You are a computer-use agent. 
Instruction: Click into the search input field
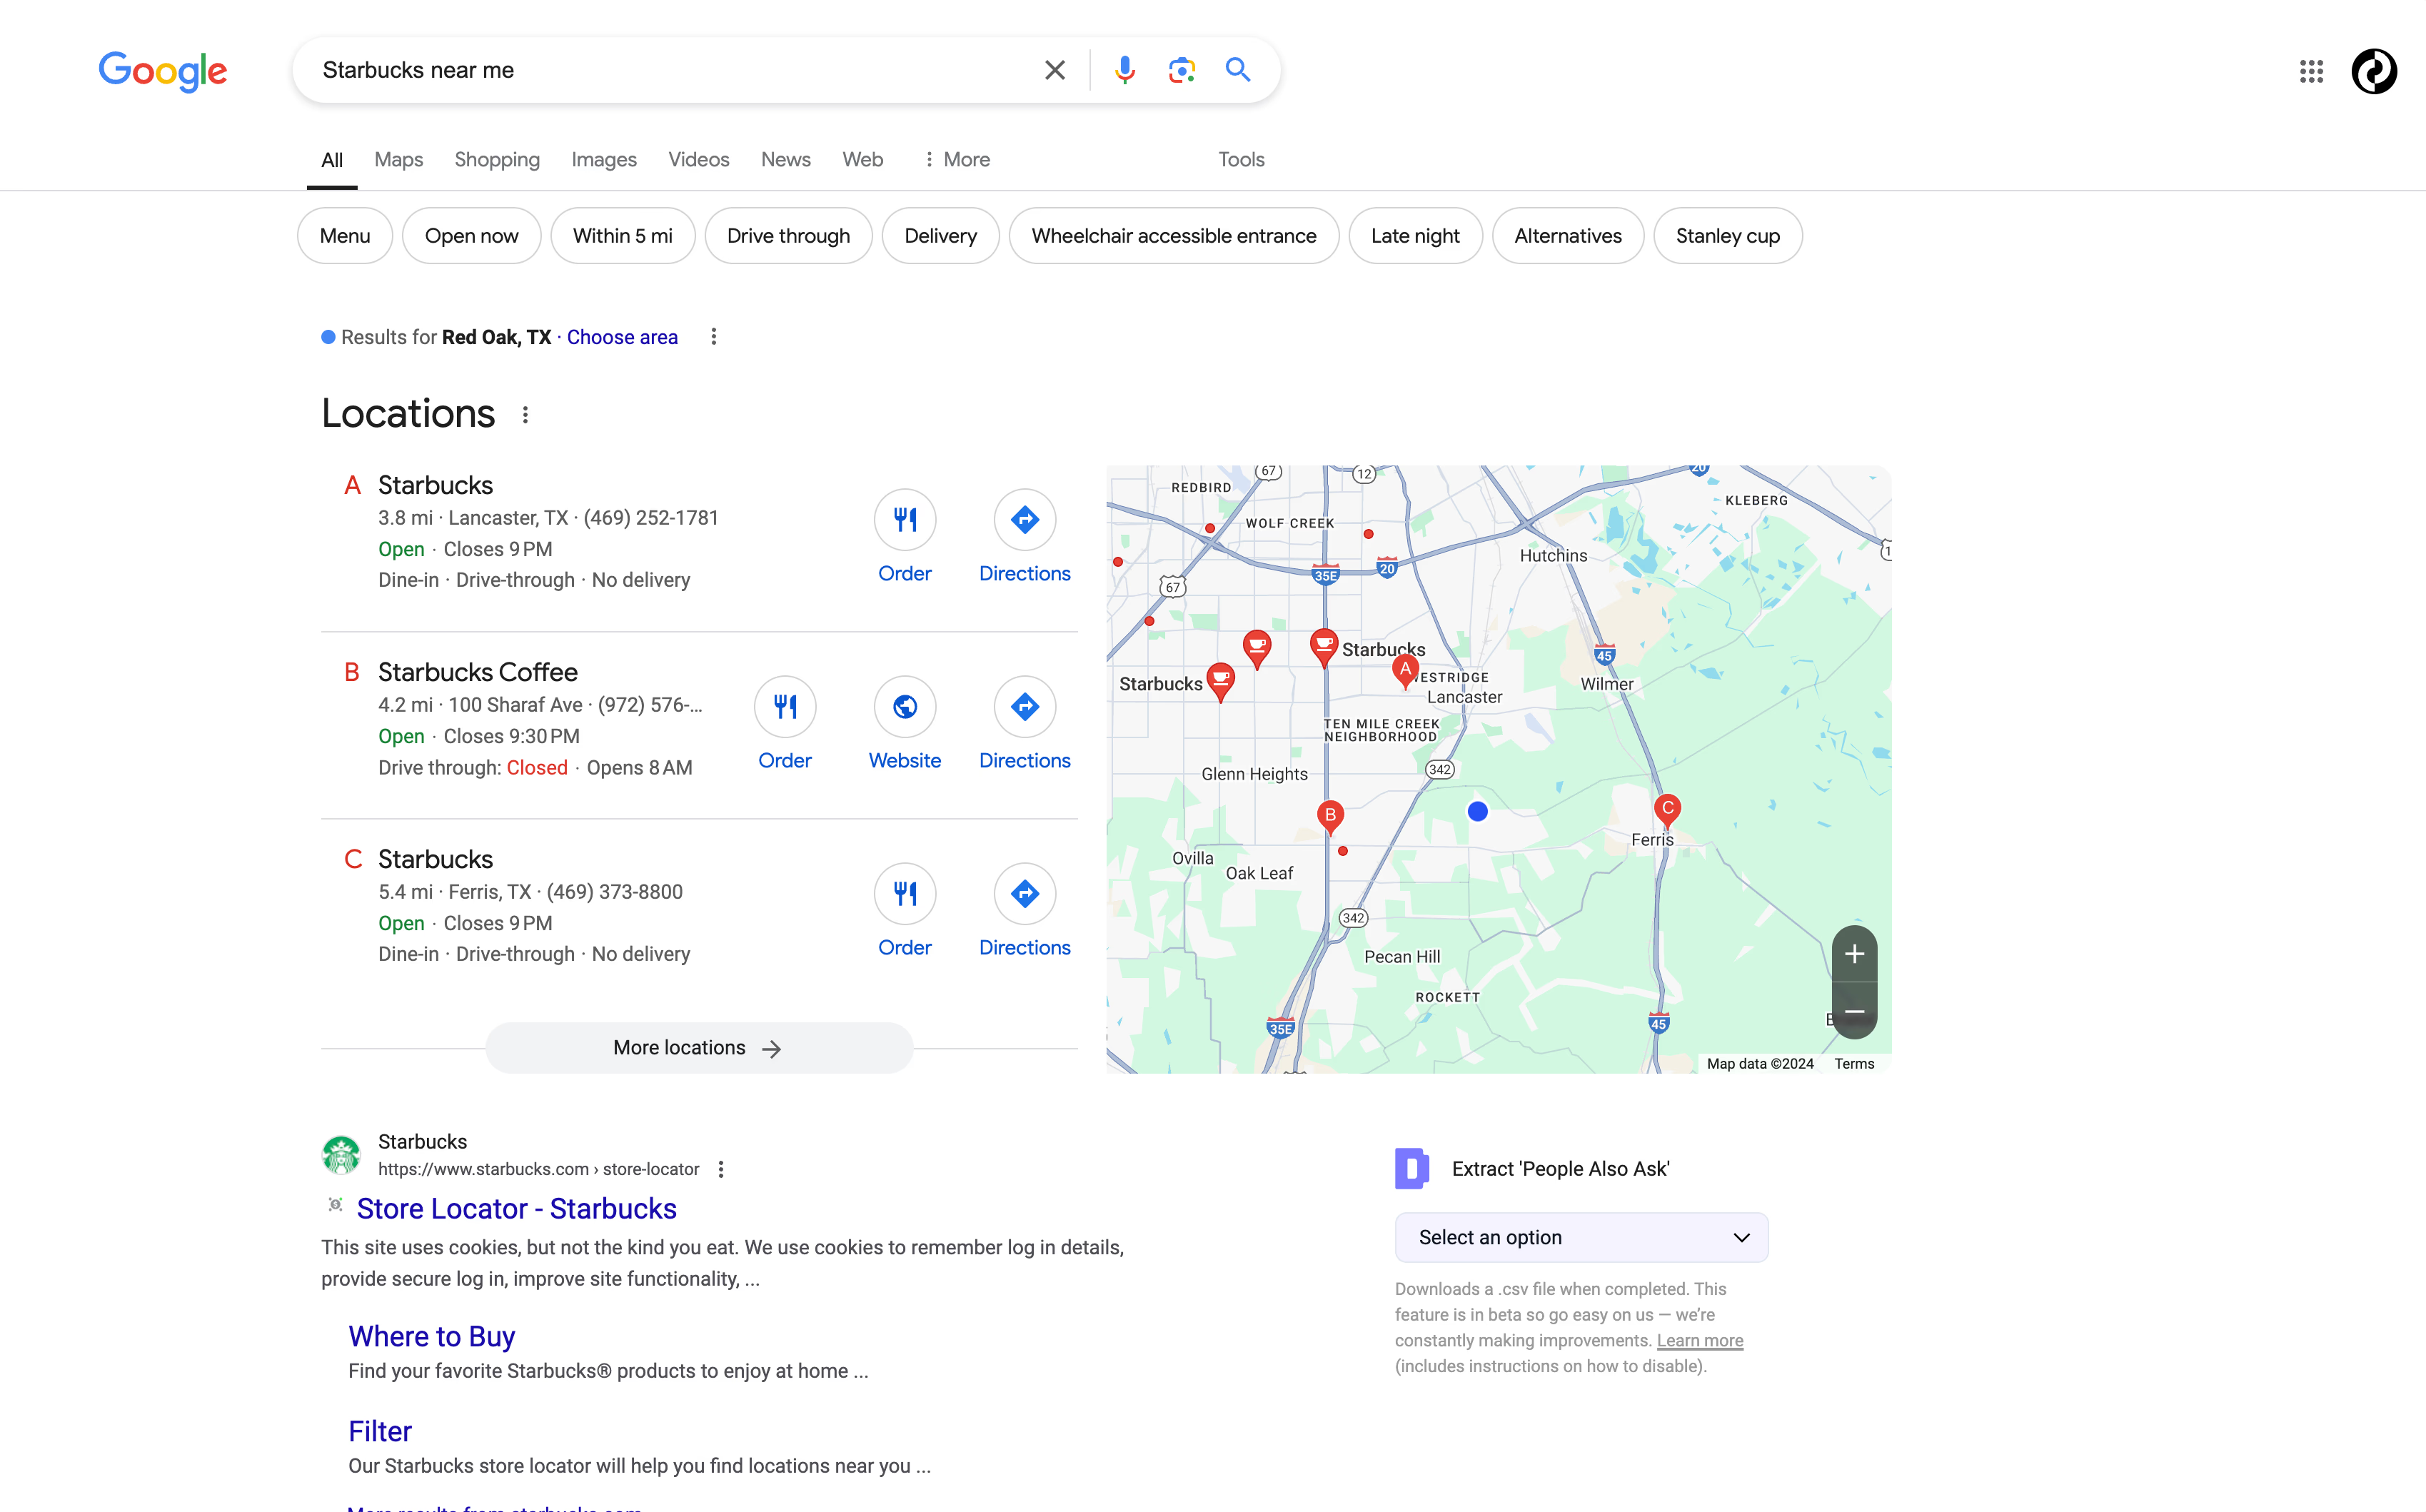670,70
